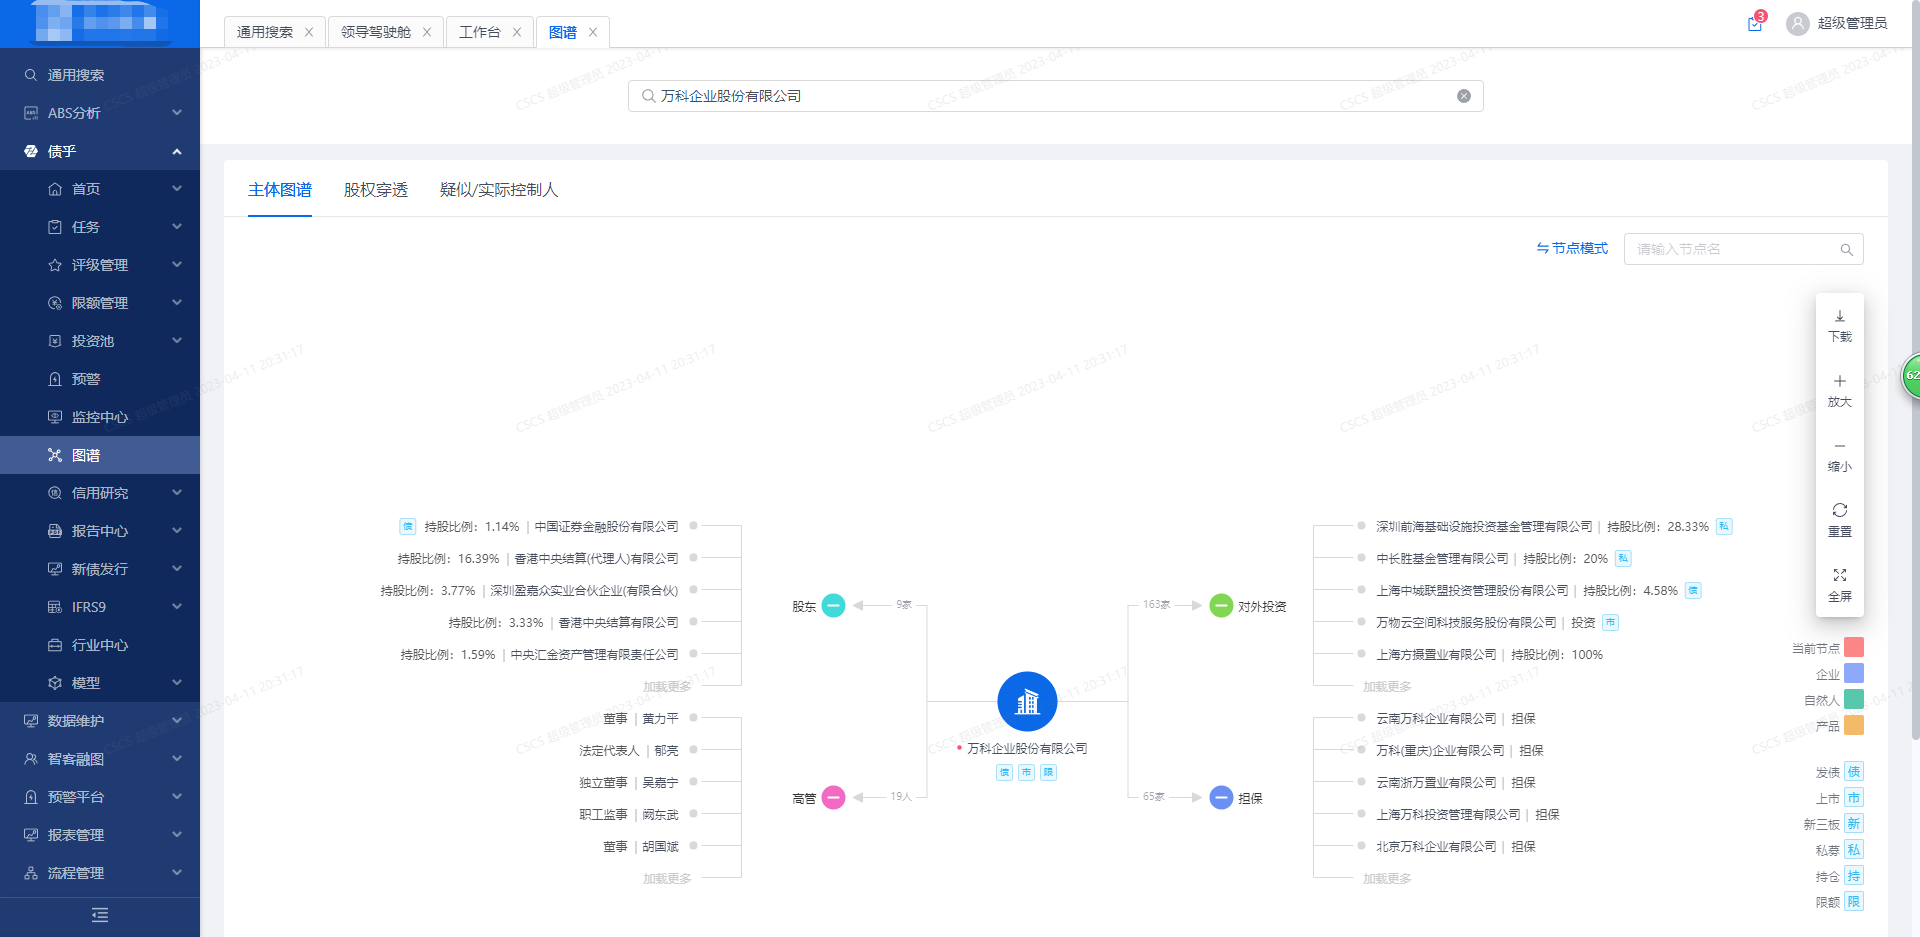Enter fullscreen with the 全屏 icon
Viewport: 1920px width, 937px height.
1839,575
